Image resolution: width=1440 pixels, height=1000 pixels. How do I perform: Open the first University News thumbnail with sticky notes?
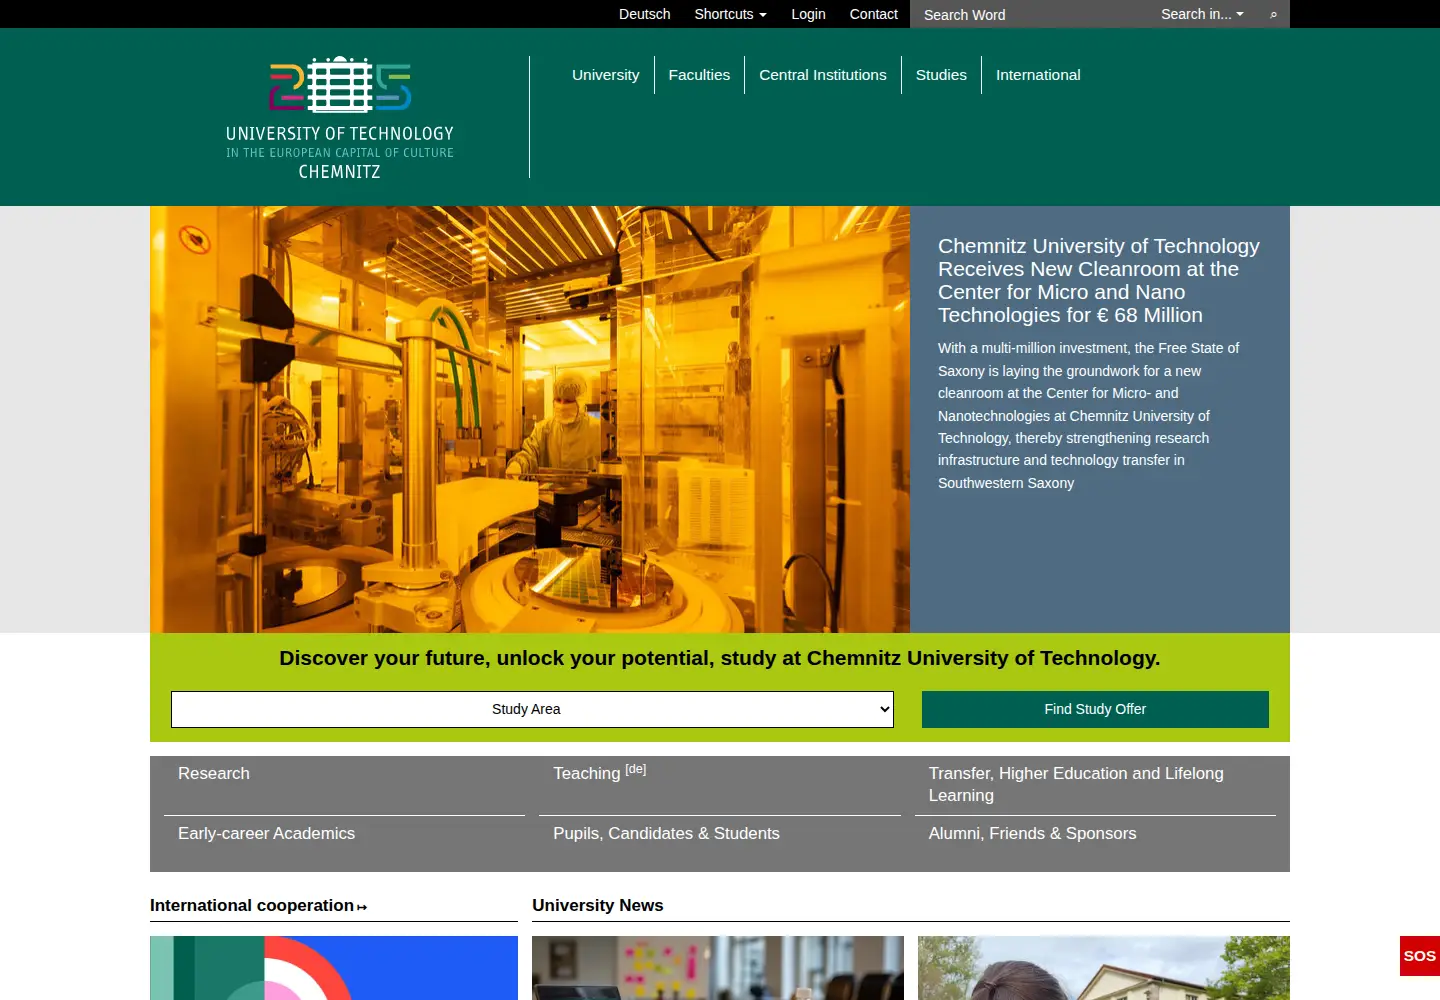(x=718, y=968)
